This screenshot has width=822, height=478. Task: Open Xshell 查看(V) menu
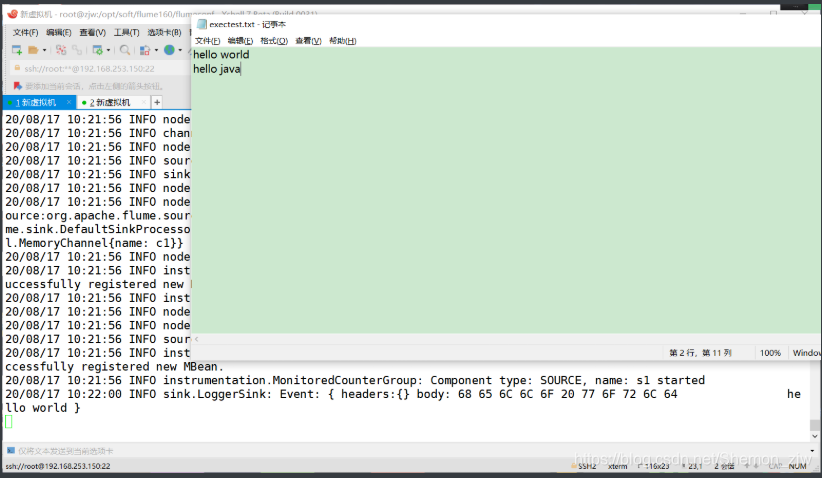(x=92, y=32)
